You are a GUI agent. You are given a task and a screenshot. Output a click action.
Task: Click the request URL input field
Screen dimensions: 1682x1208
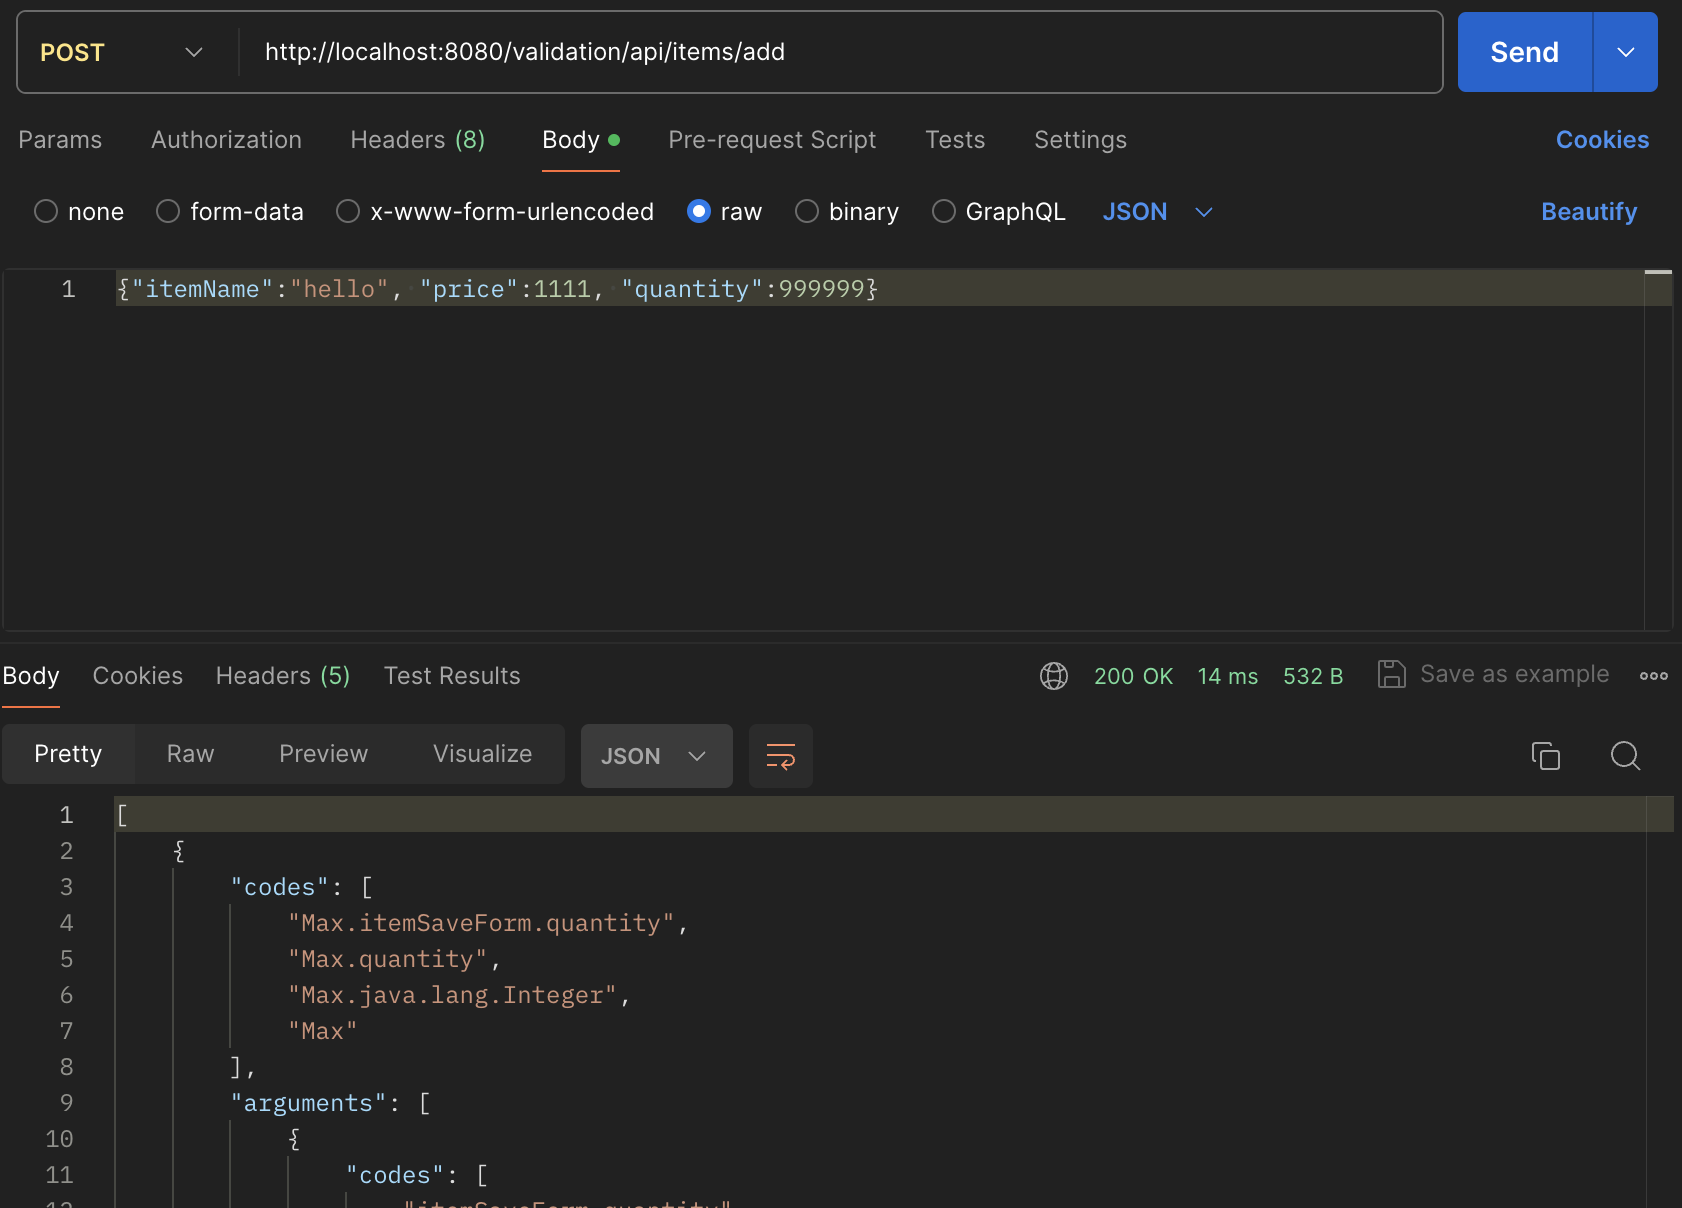[700, 51]
